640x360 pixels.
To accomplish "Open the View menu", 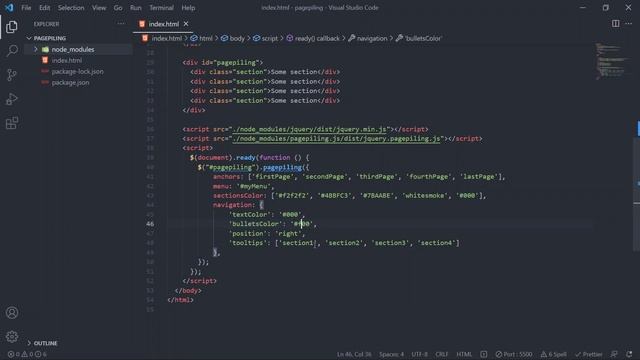I will pos(99,8).
